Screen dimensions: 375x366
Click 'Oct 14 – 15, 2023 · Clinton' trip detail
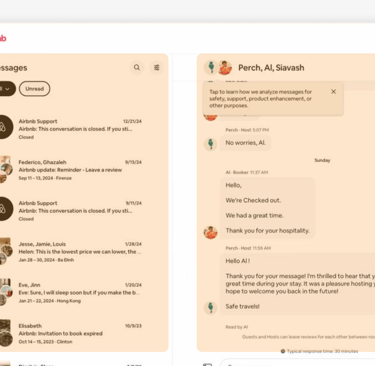tap(45, 342)
